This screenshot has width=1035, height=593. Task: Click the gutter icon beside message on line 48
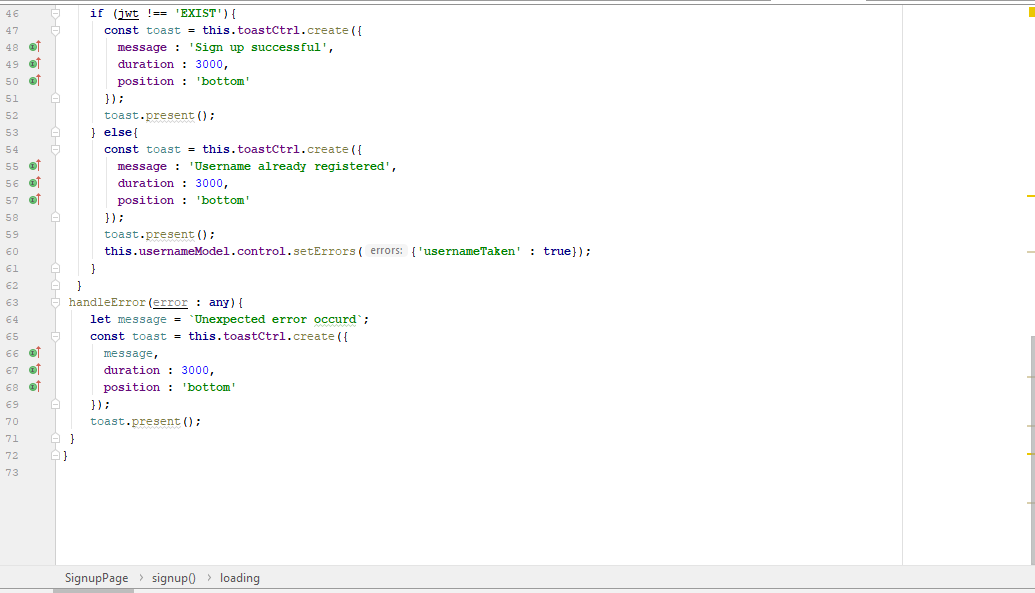35,47
